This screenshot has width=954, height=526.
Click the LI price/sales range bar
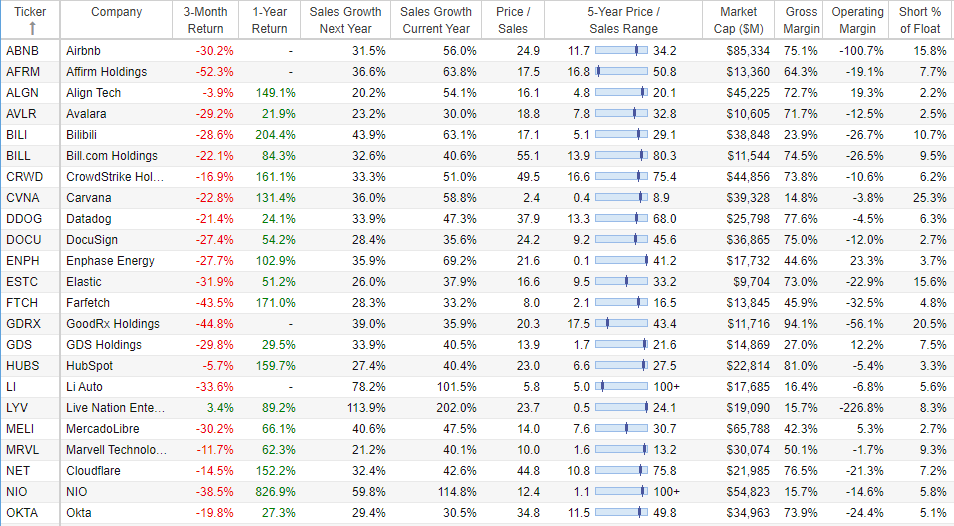pyautogui.click(x=621, y=387)
